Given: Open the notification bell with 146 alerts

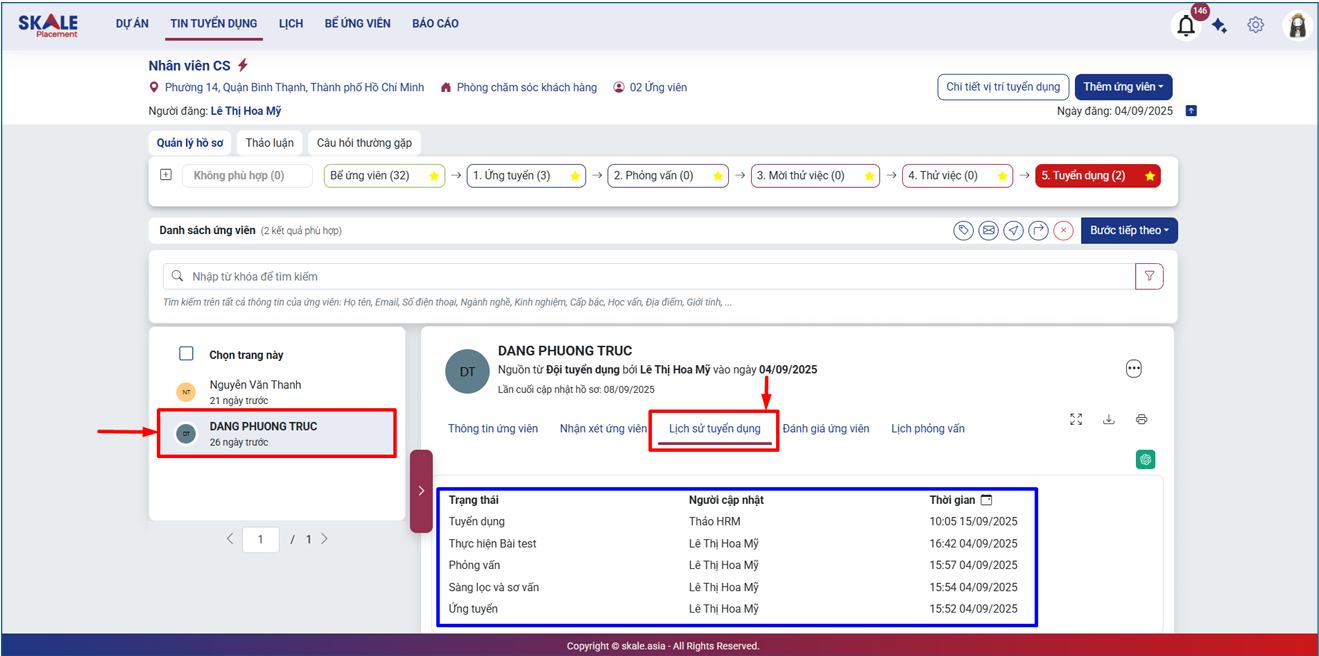Looking at the screenshot, I should pos(1186,26).
